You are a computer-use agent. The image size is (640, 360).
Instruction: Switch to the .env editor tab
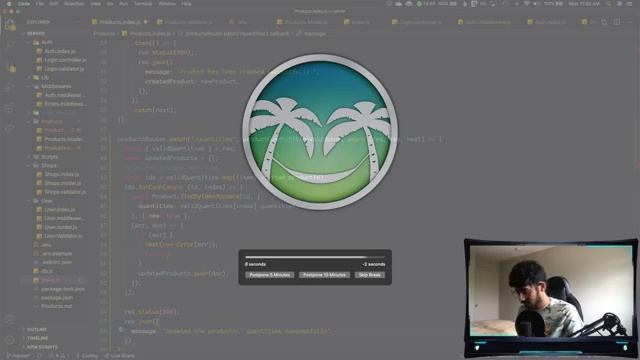(238, 22)
